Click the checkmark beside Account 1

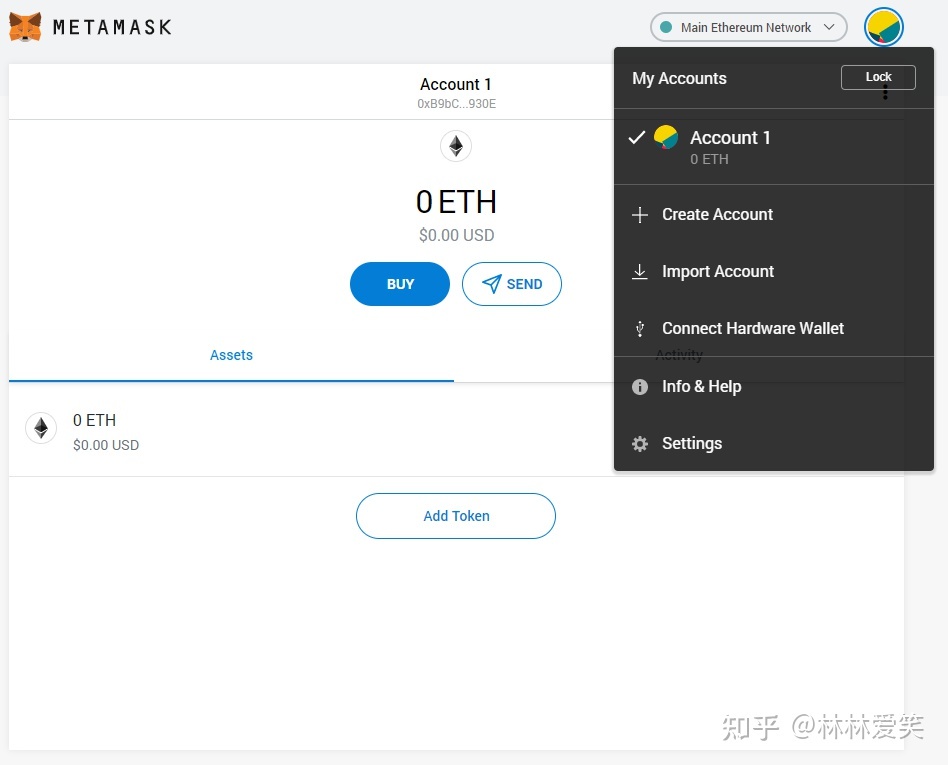click(x=637, y=137)
